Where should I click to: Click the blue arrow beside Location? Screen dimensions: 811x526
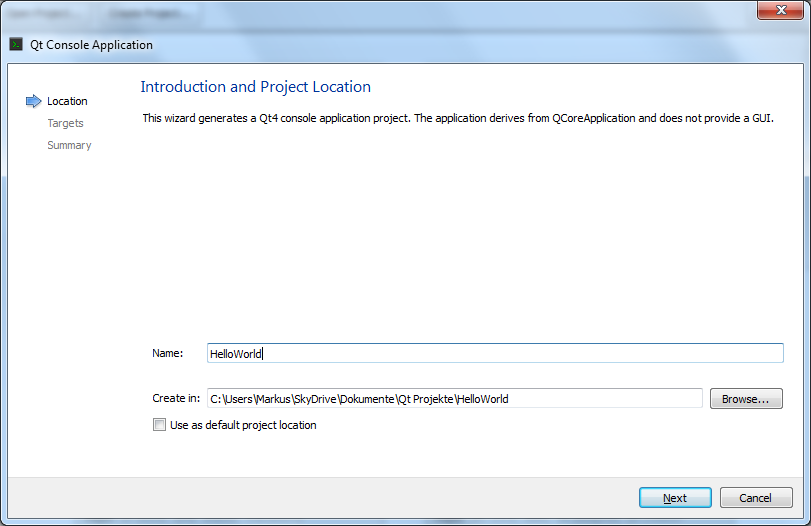(x=33, y=101)
